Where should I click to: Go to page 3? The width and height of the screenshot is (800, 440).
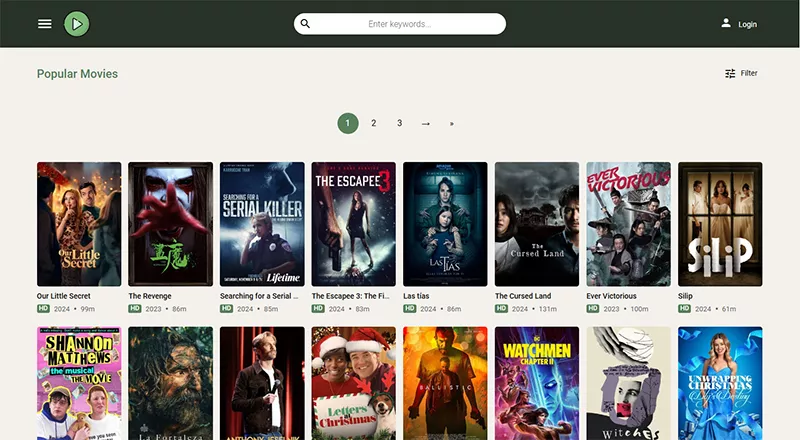pyautogui.click(x=399, y=124)
